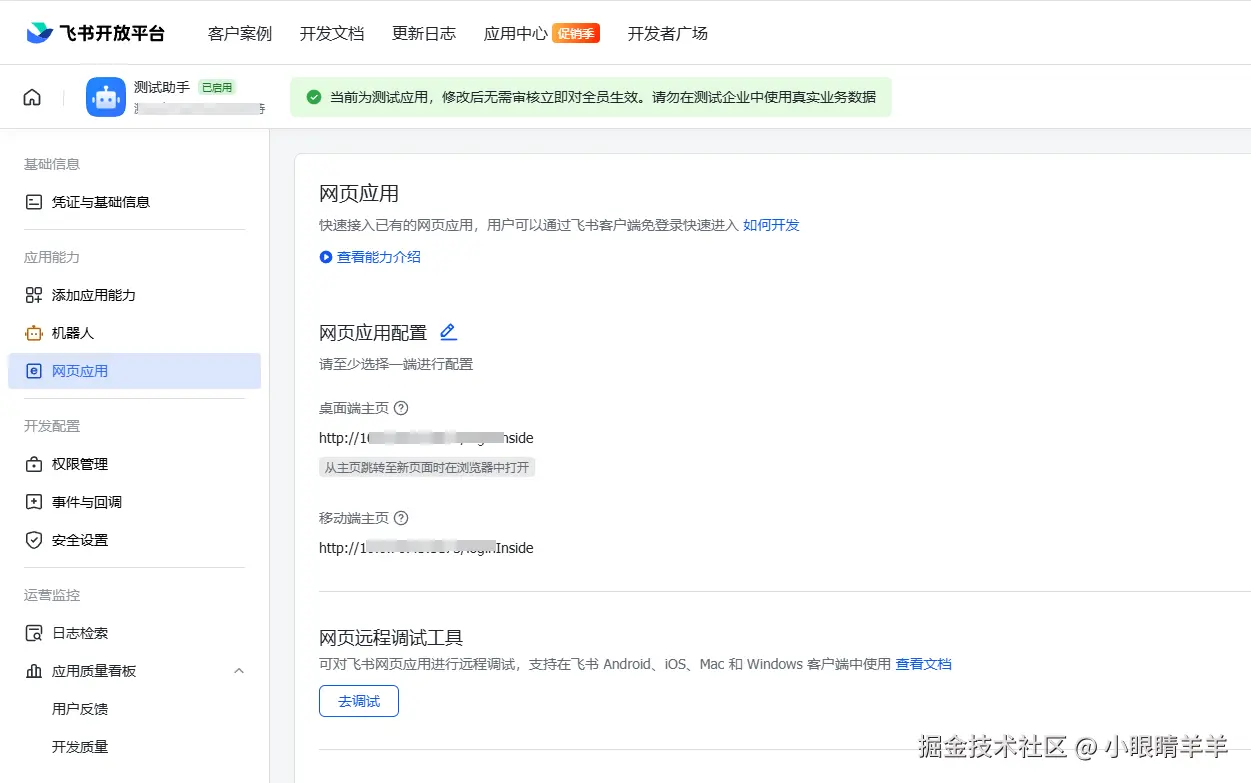Open the 开发文档 nav item

pyautogui.click(x=332, y=33)
